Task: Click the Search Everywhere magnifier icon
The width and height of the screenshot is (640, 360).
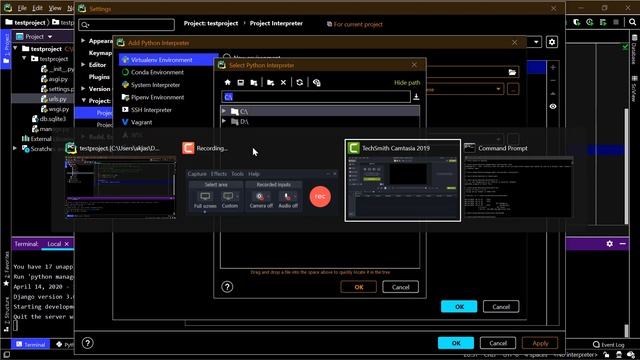Action: click(x=632, y=22)
